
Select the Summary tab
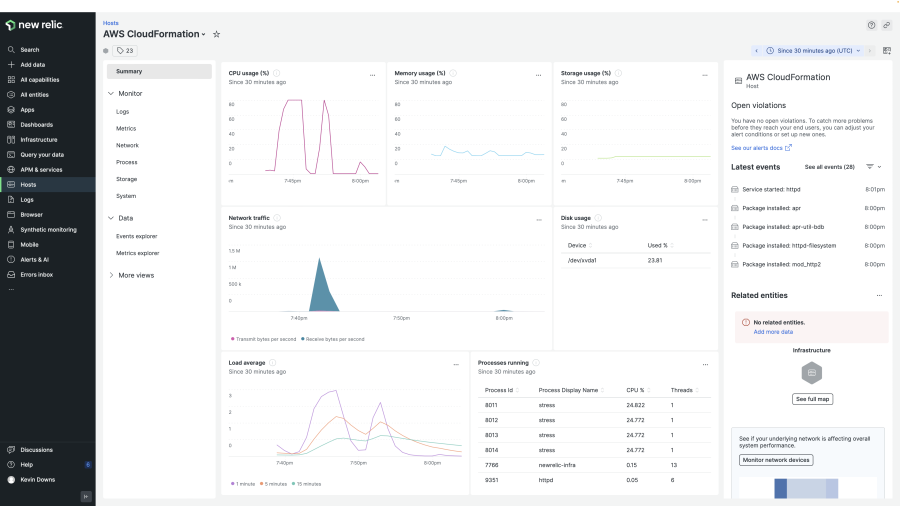click(x=159, y=71)
